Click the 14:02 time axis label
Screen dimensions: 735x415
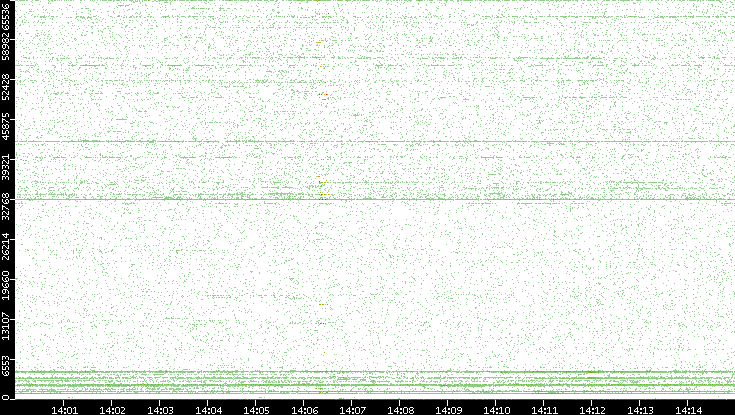112,410
